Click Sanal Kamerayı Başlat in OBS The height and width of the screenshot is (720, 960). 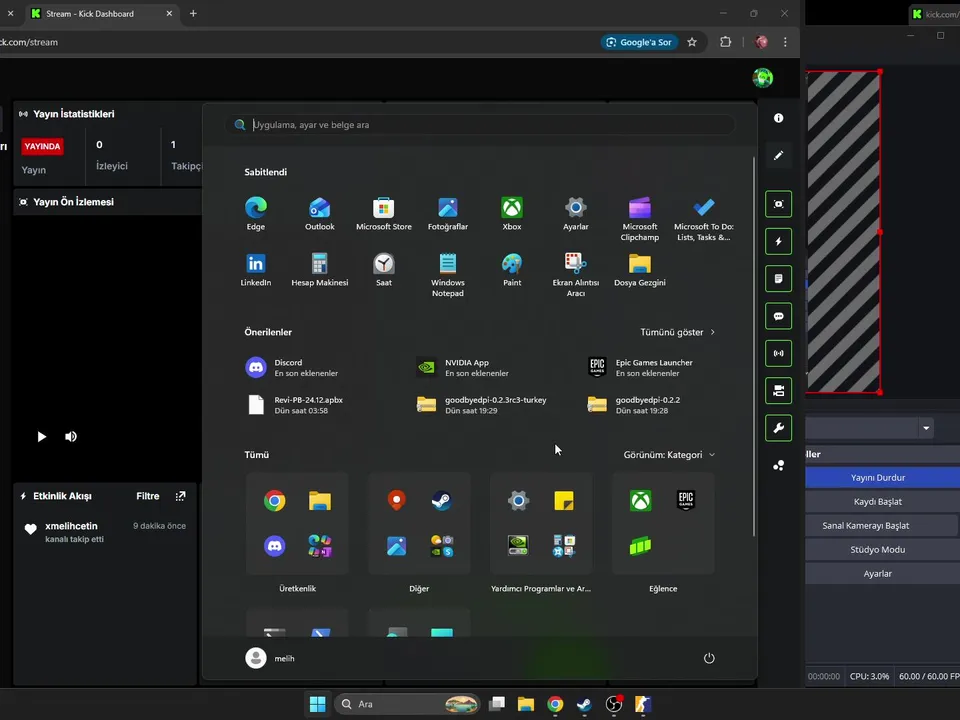click(x=882, y=525)
